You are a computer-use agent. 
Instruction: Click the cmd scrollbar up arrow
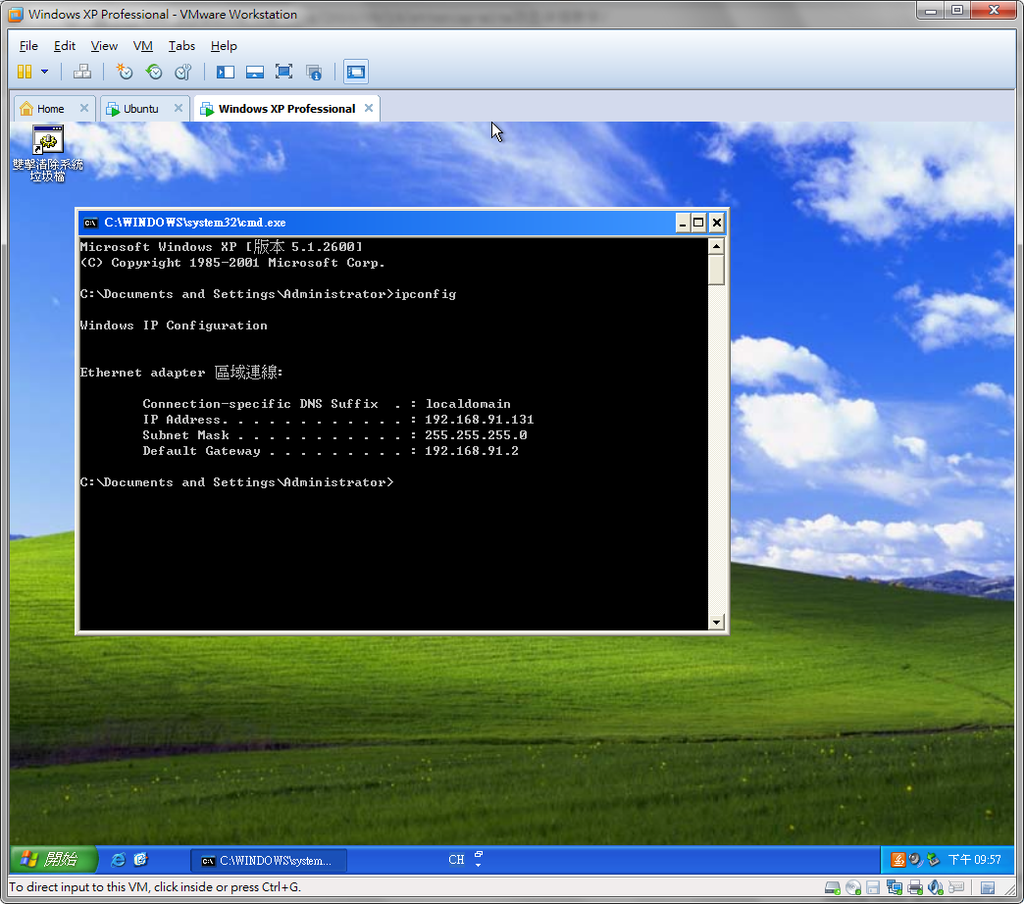point(716,247)
